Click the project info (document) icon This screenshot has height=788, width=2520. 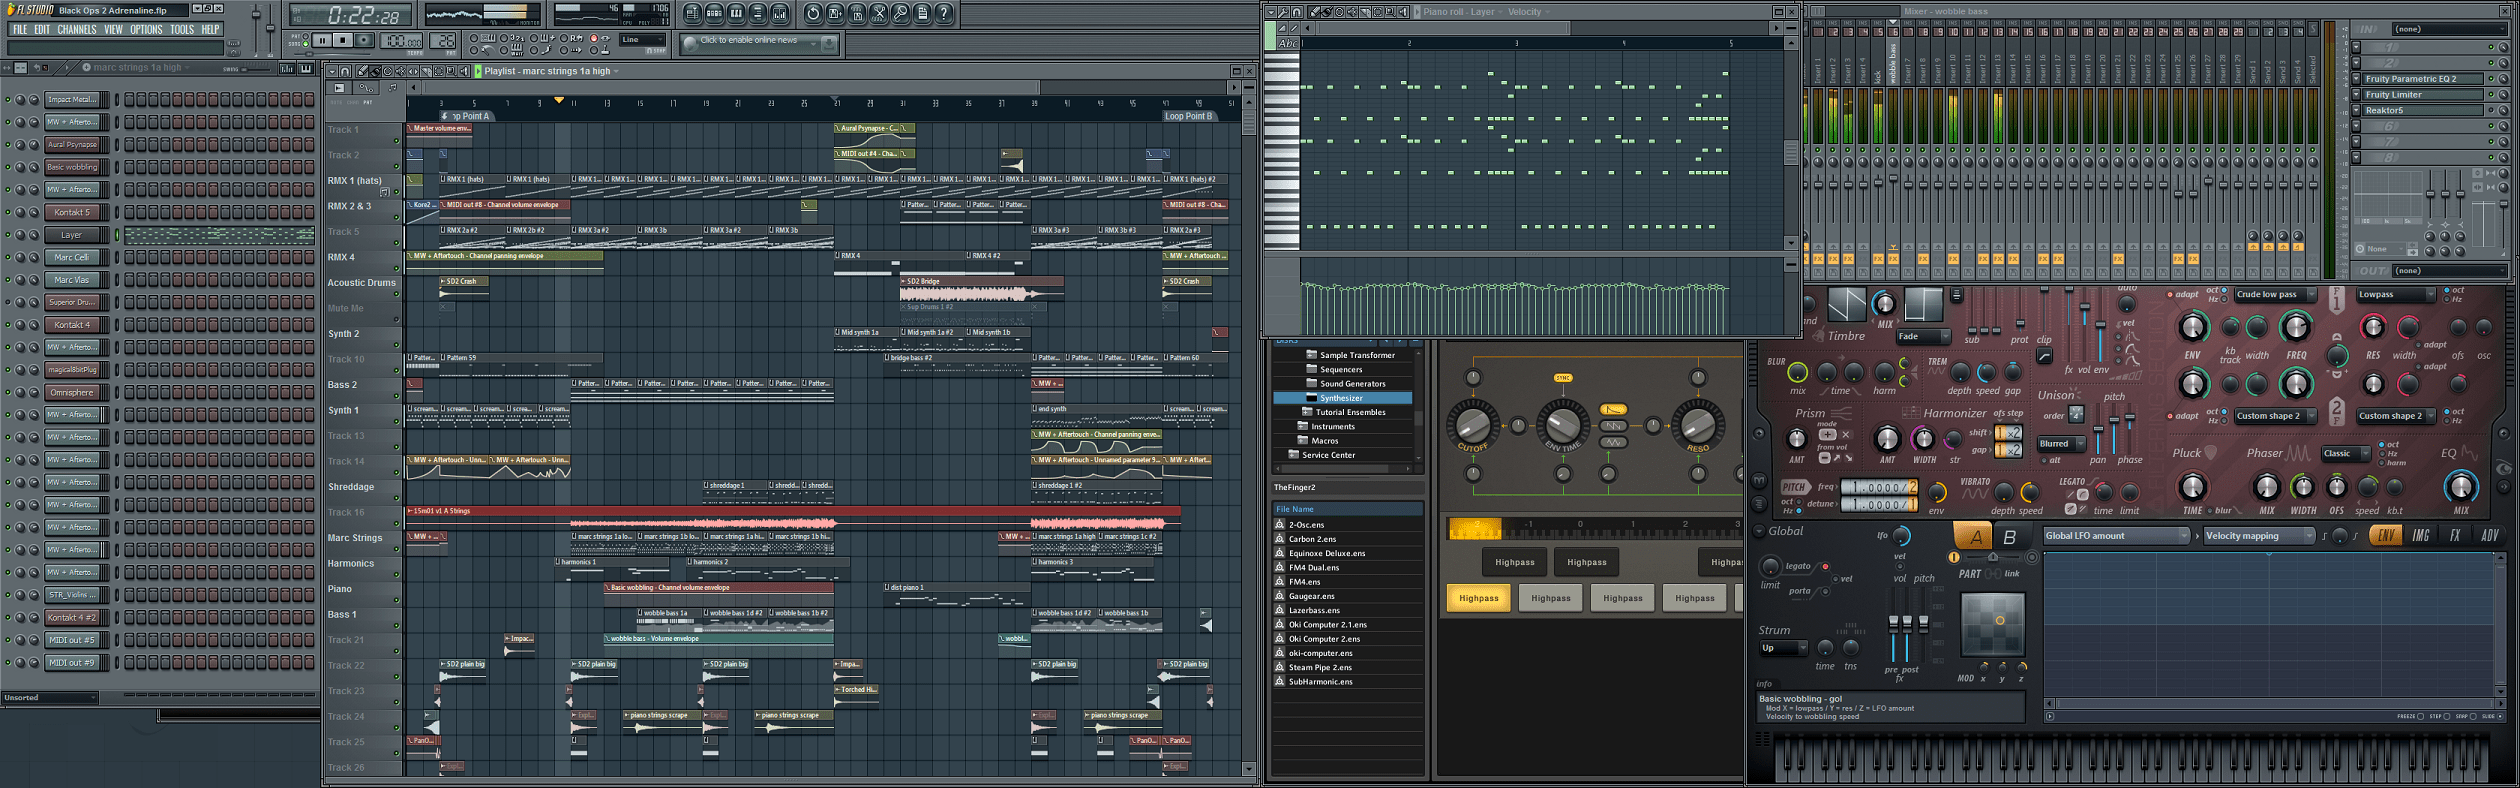[923, 13]
